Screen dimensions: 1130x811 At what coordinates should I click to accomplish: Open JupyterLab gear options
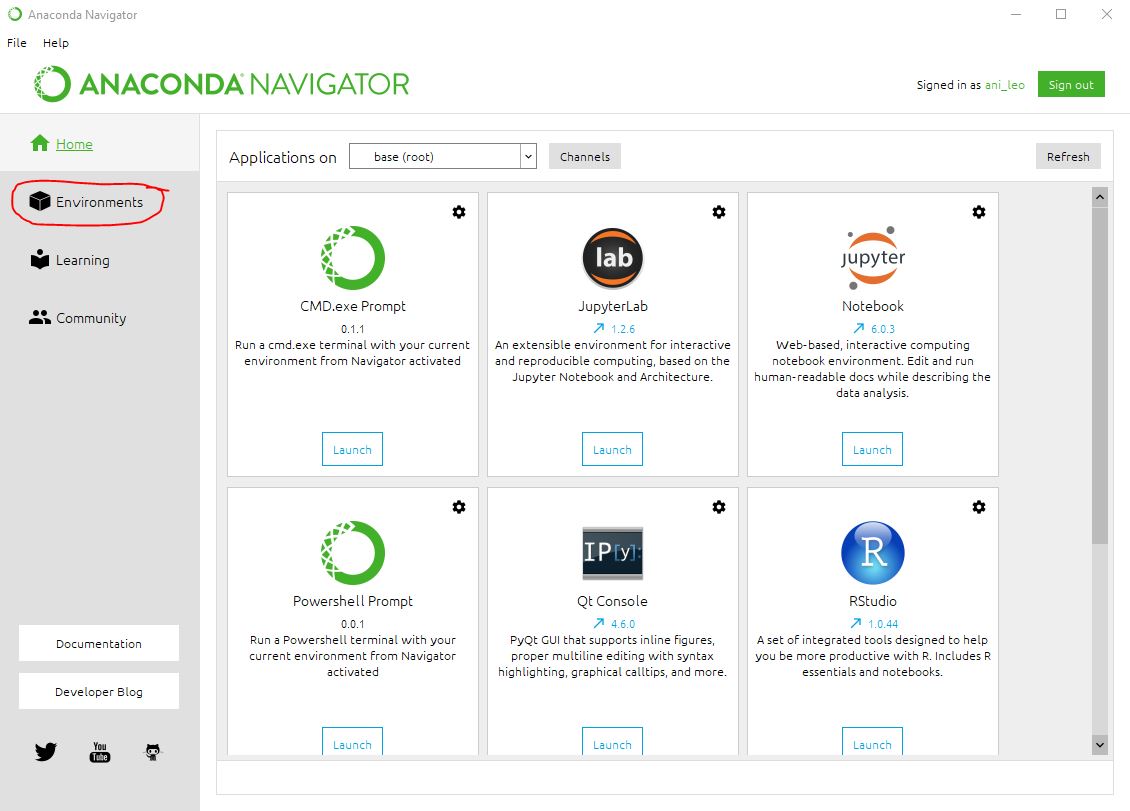pyautogui.click(x=719, y=212)
